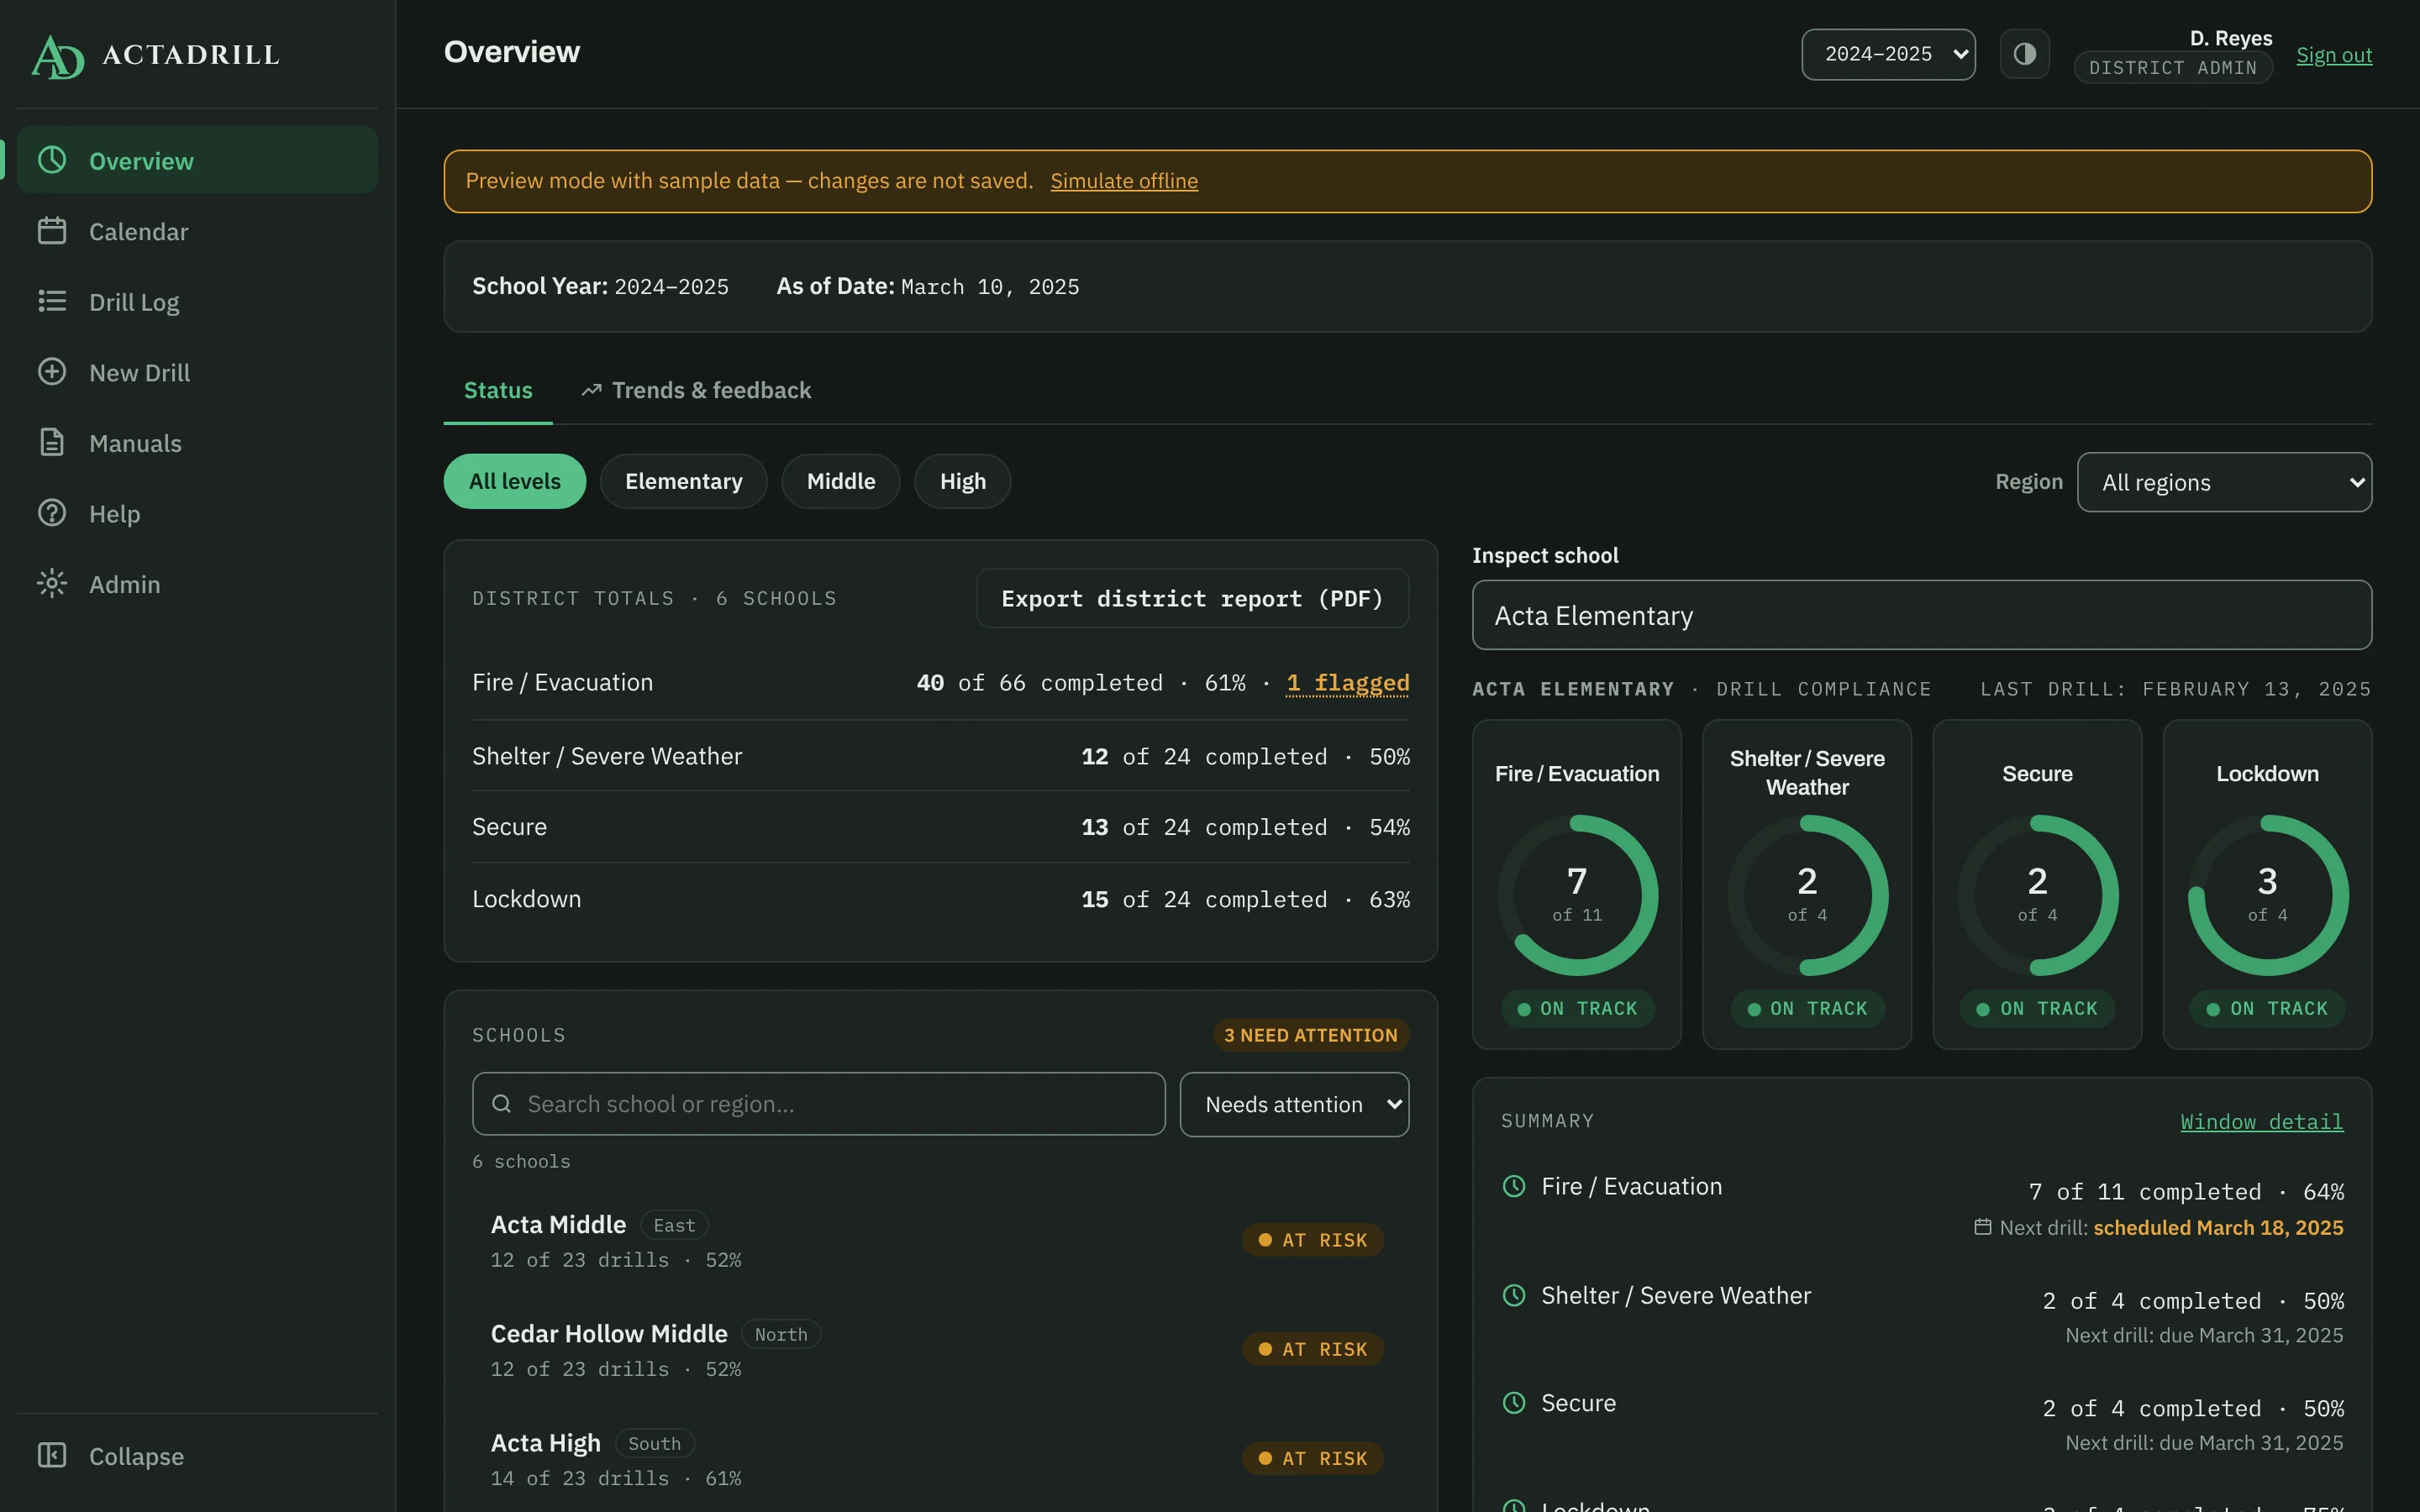
Task: Click the Manuals document icon
Action: point(52,442)
